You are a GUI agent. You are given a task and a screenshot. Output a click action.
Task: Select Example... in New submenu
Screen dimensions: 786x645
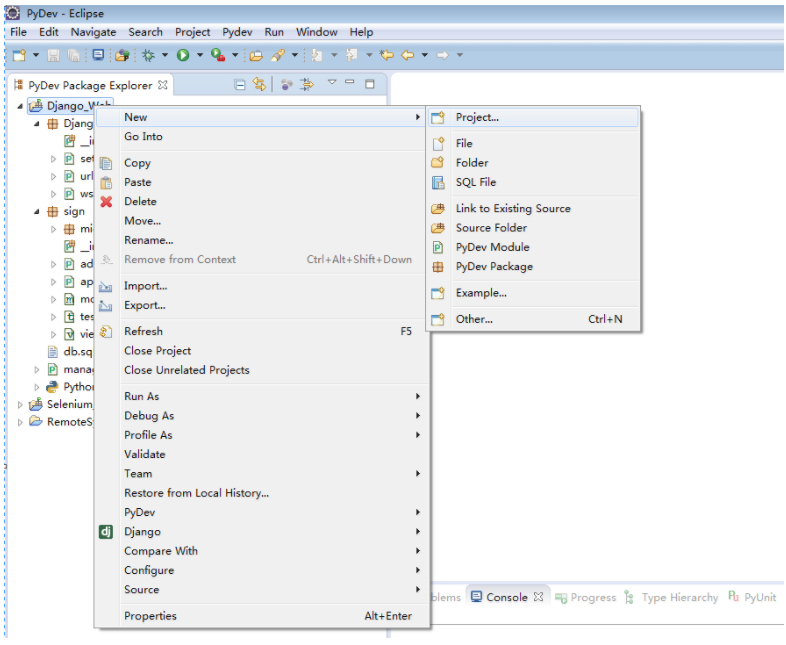click(533, 293)
